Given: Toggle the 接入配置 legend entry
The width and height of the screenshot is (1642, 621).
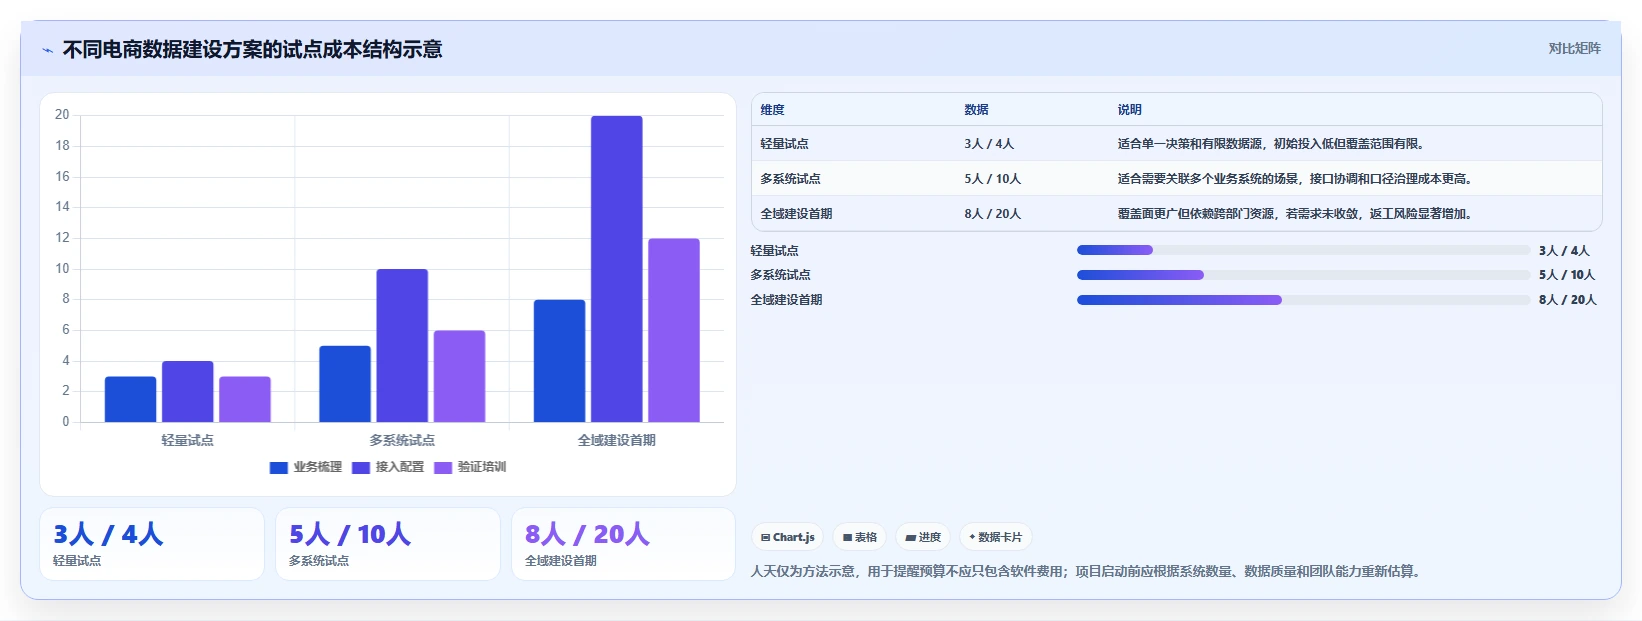Looking at the screenshot, I should coord(388,467).
